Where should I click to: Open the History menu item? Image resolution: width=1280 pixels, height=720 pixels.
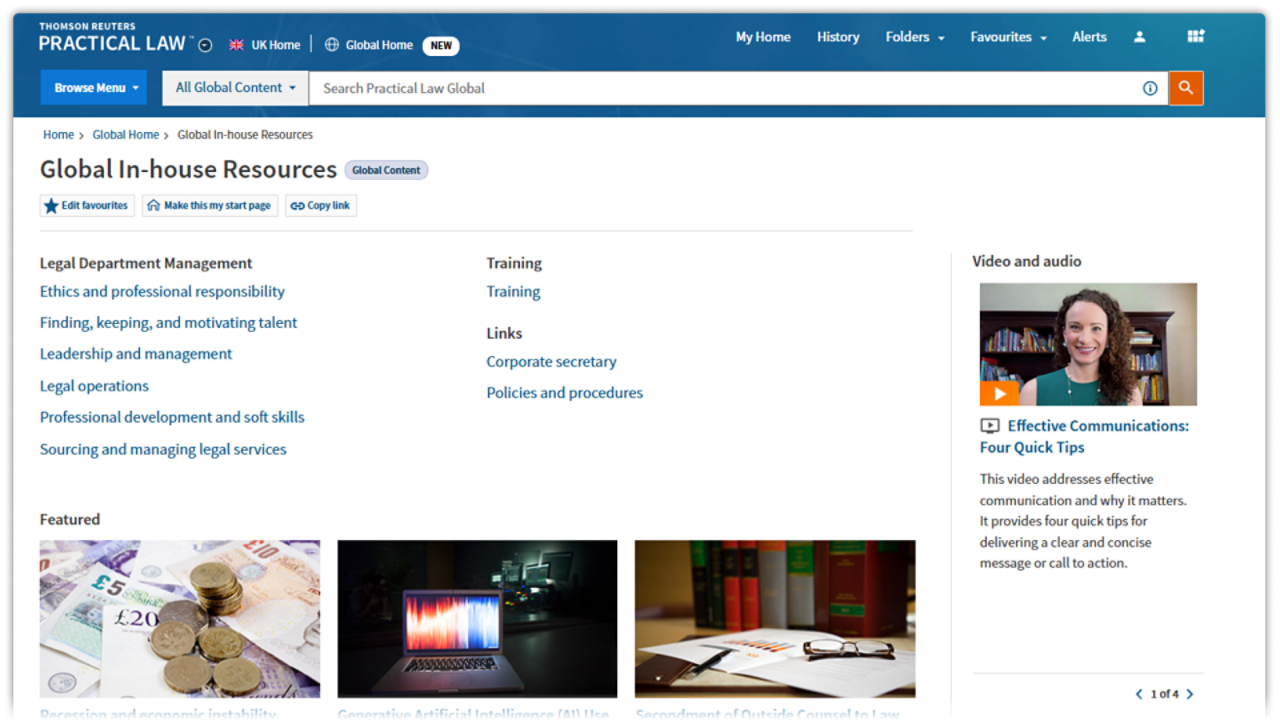coord(837,37)
